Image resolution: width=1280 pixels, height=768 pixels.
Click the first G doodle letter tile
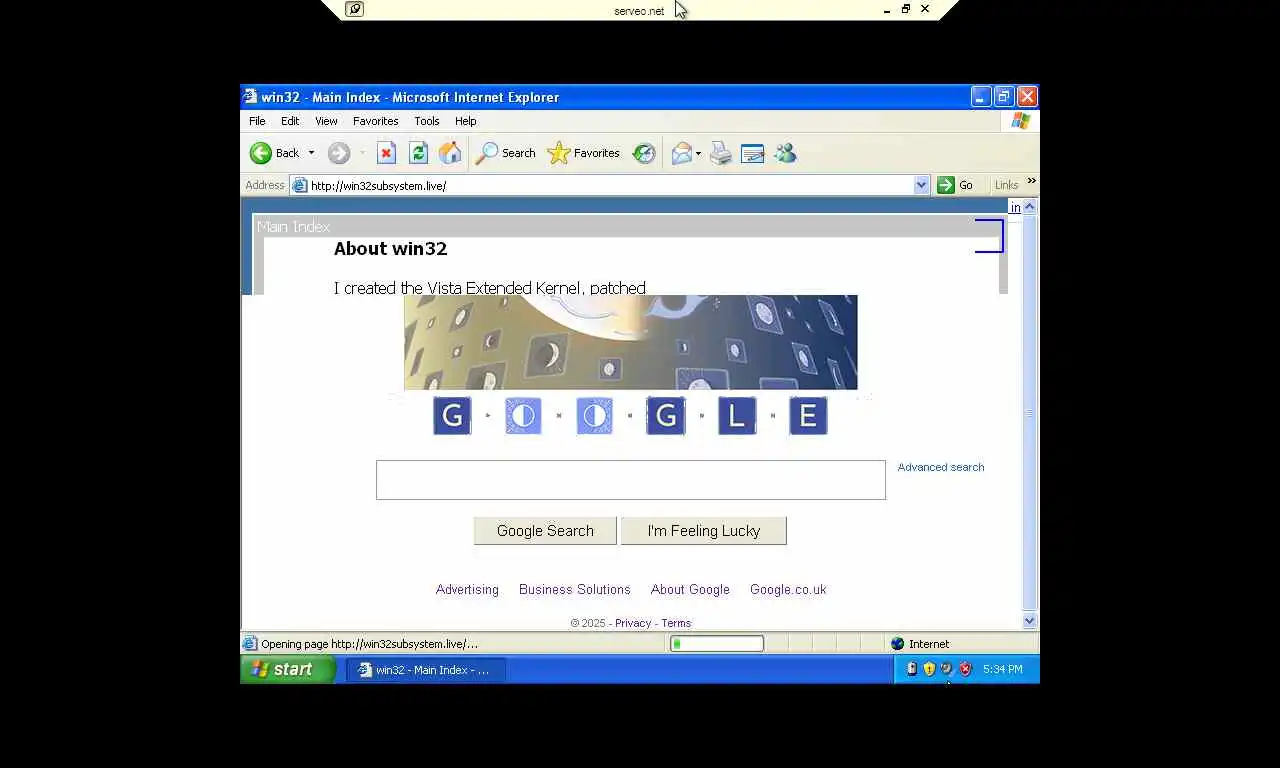(452, 416)
